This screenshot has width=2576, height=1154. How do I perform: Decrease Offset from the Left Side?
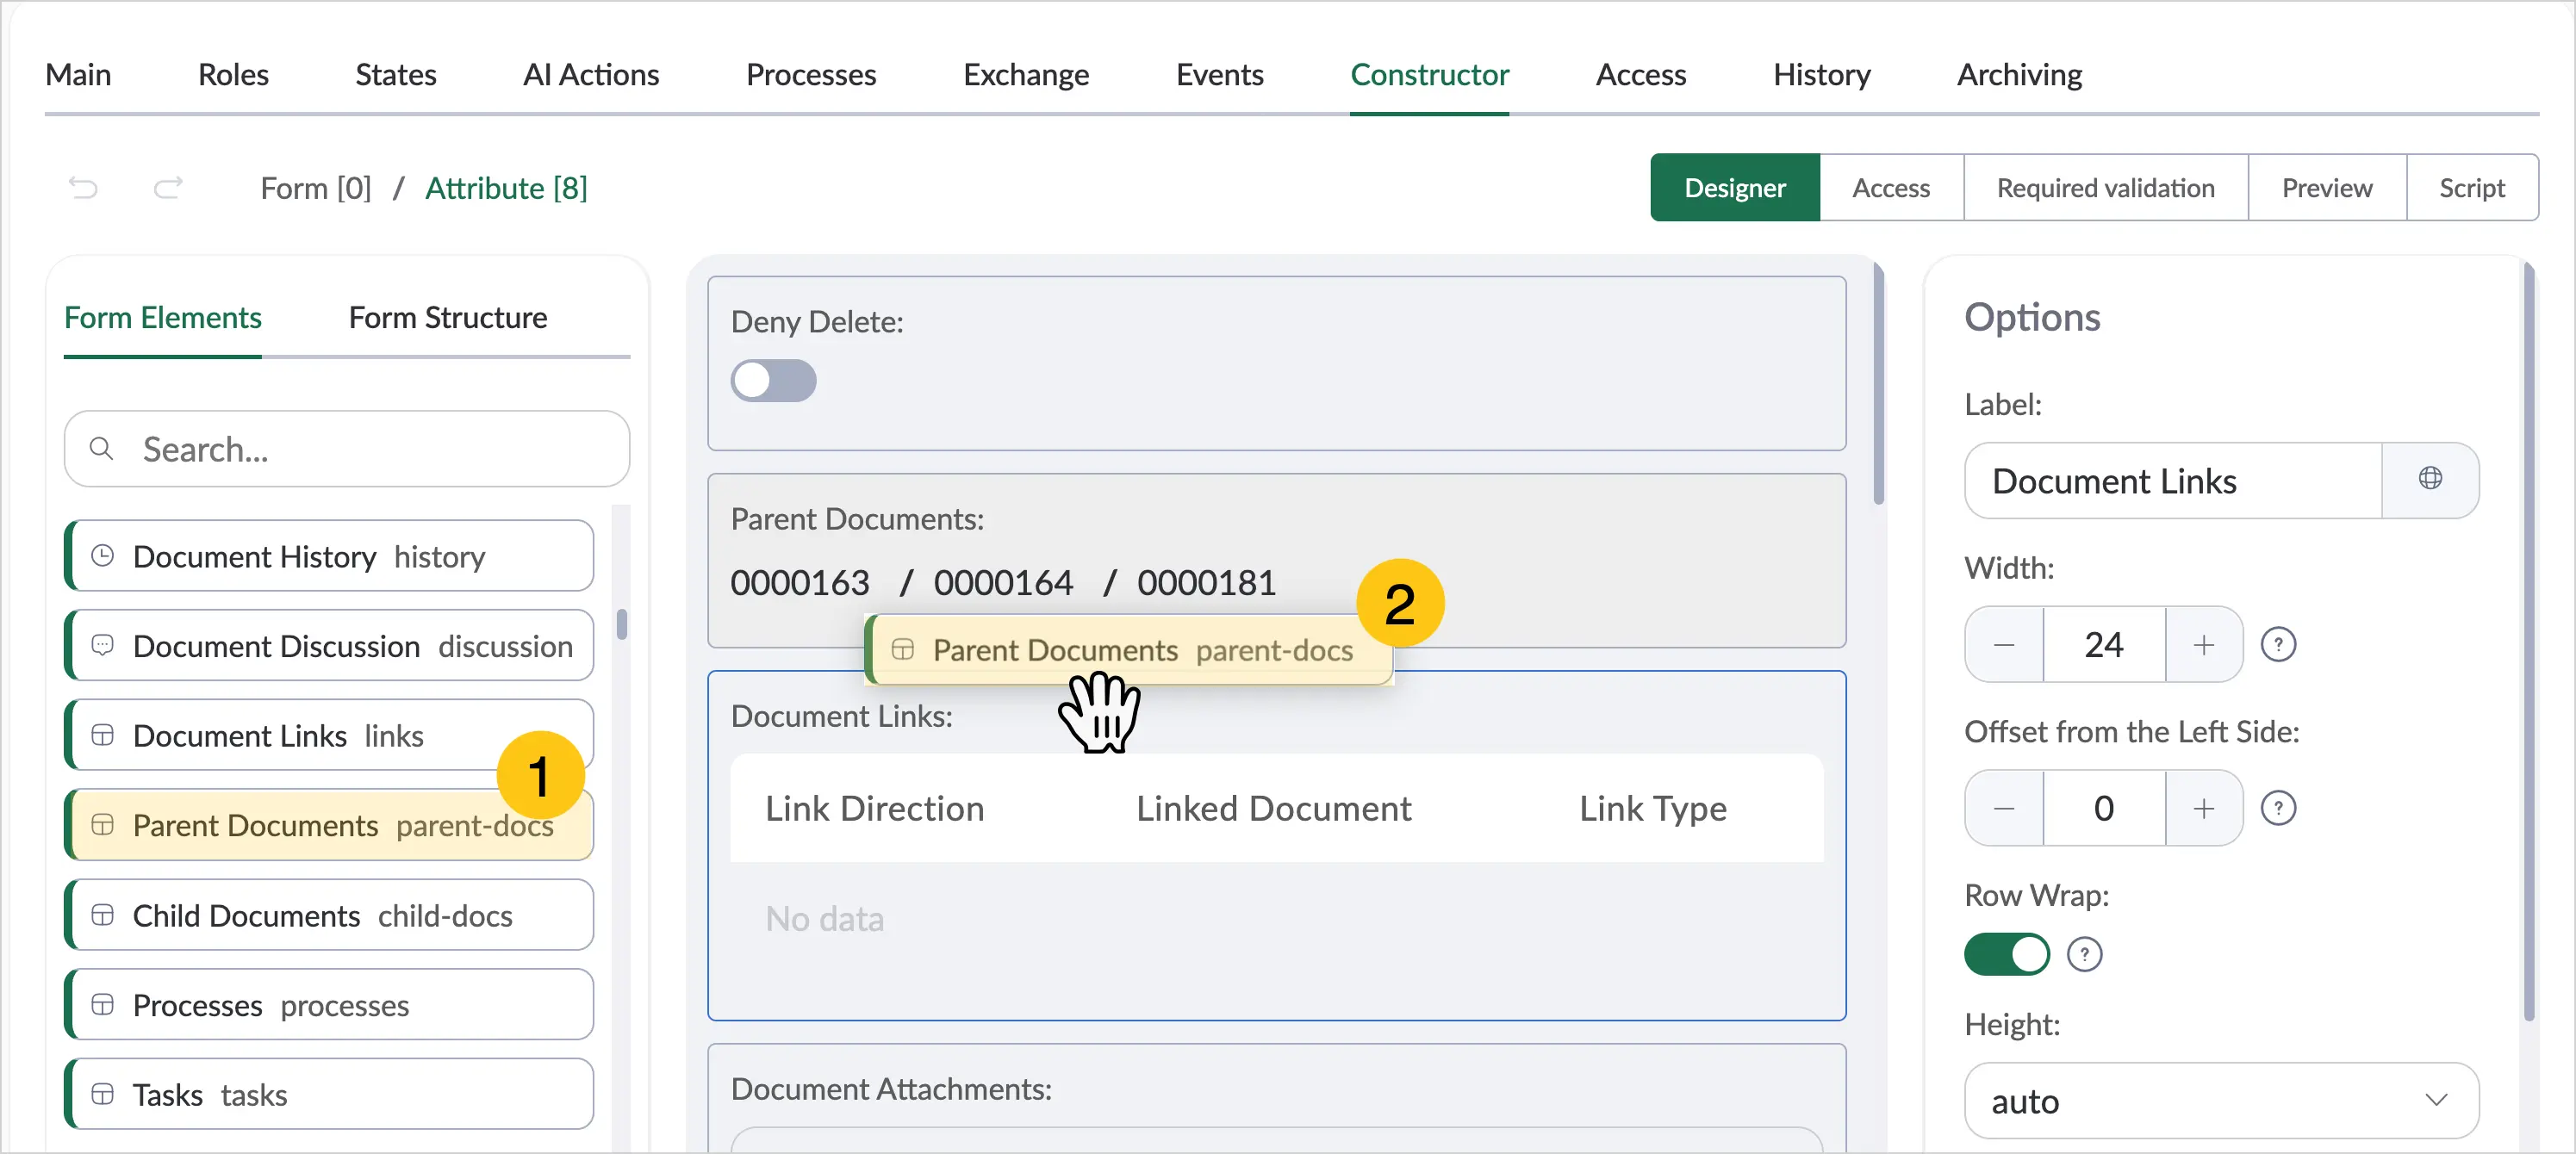pyautogui.click(x=2004, y=808)
